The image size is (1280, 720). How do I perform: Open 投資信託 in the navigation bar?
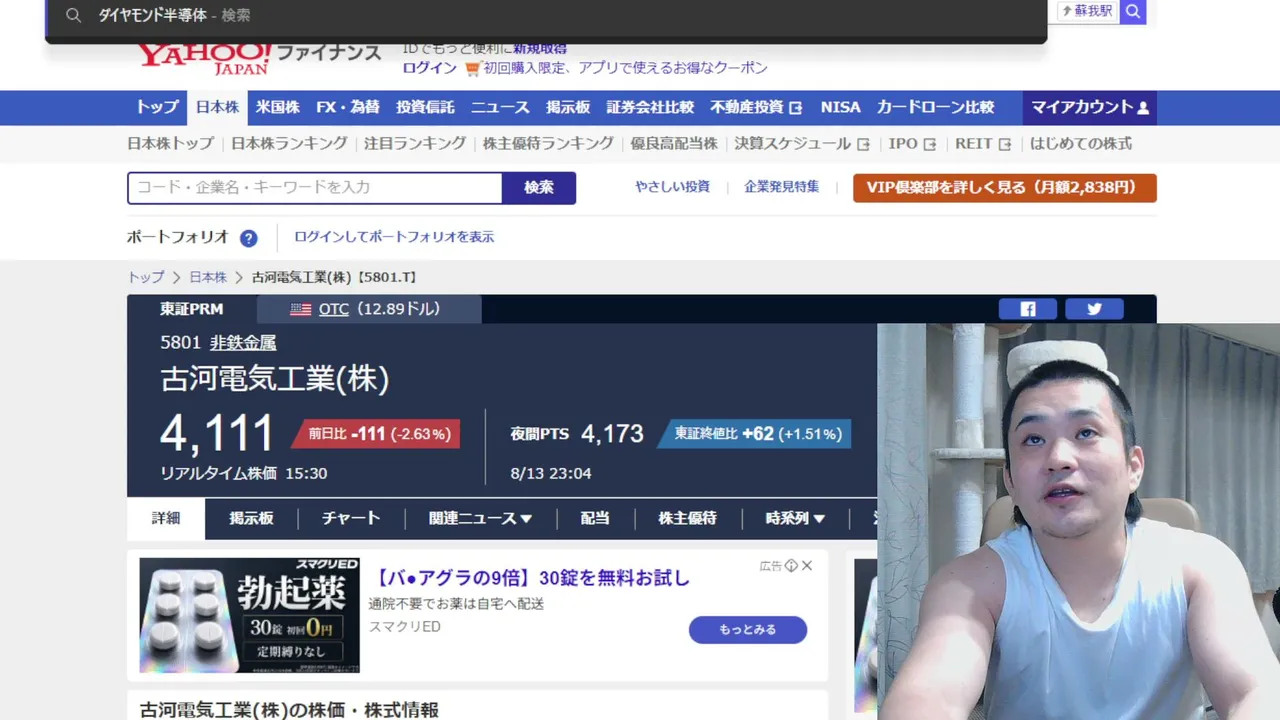coord(425,108)
